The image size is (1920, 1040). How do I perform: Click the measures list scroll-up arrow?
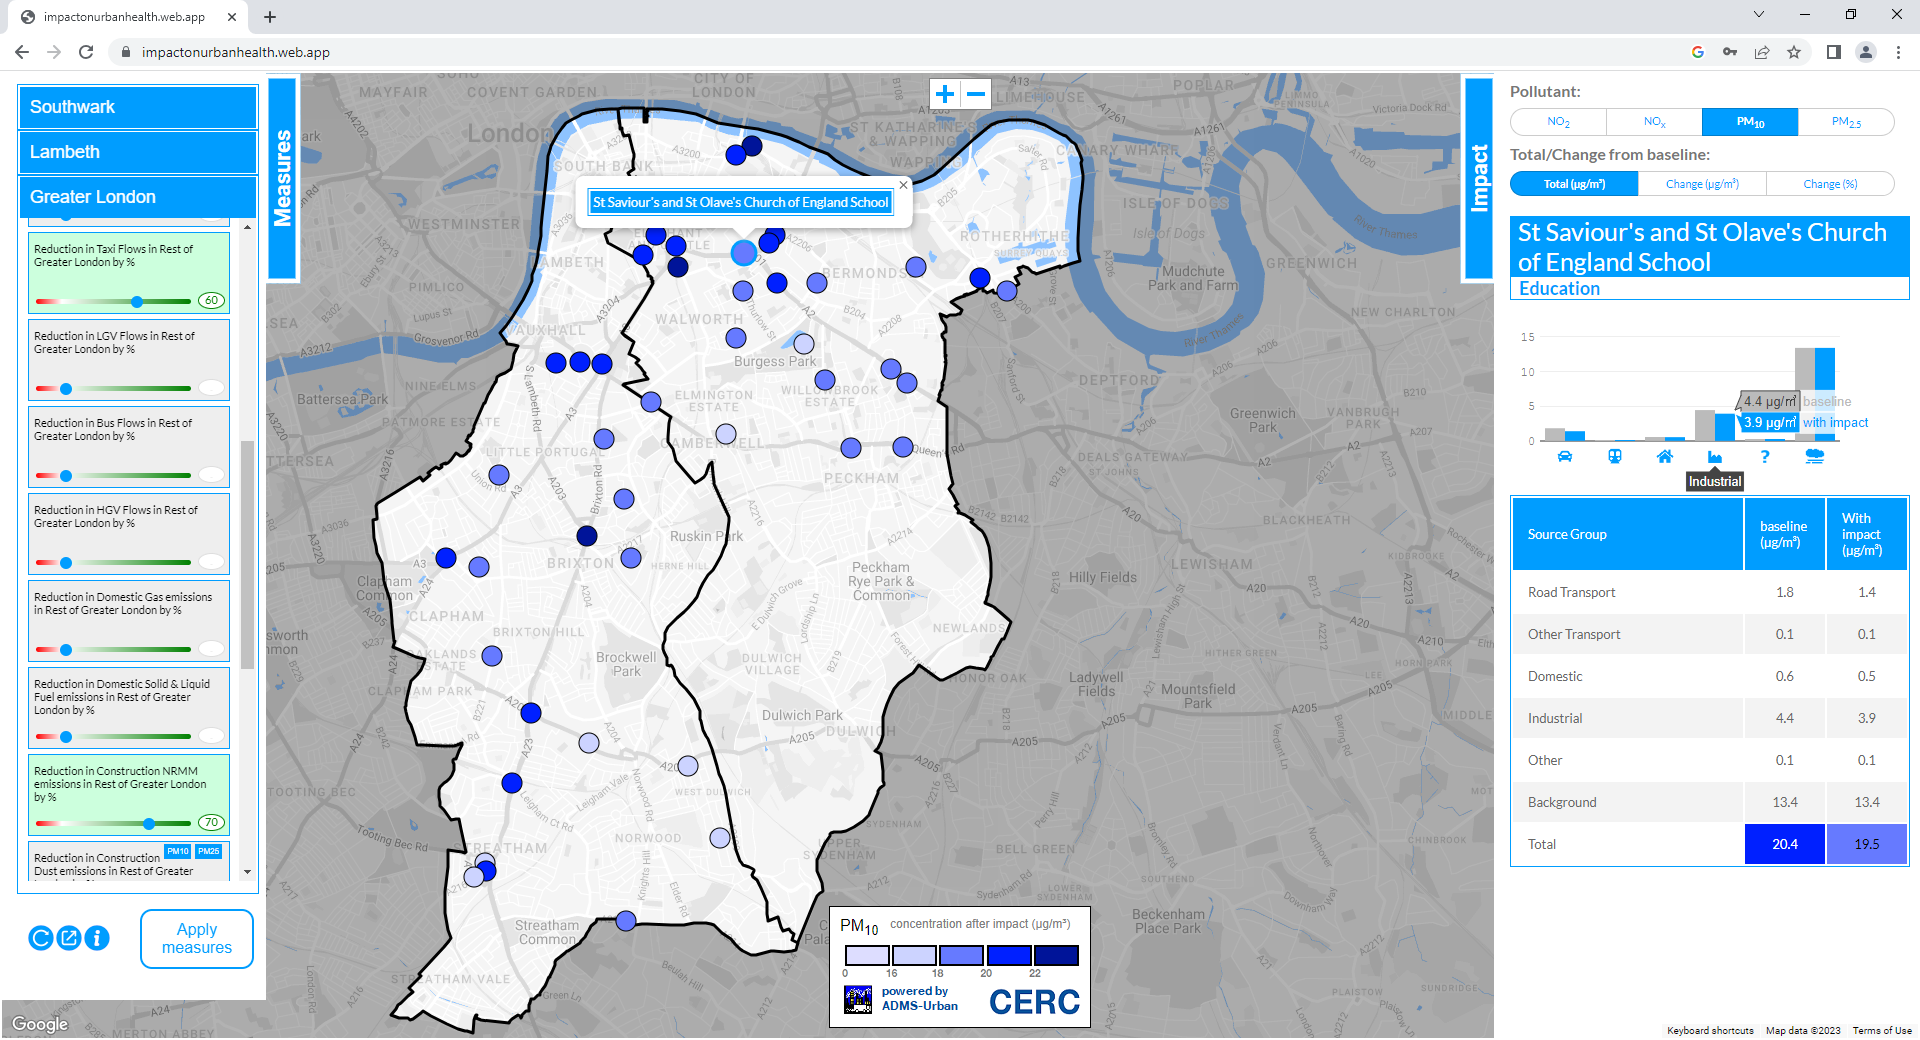coord(247,228)
